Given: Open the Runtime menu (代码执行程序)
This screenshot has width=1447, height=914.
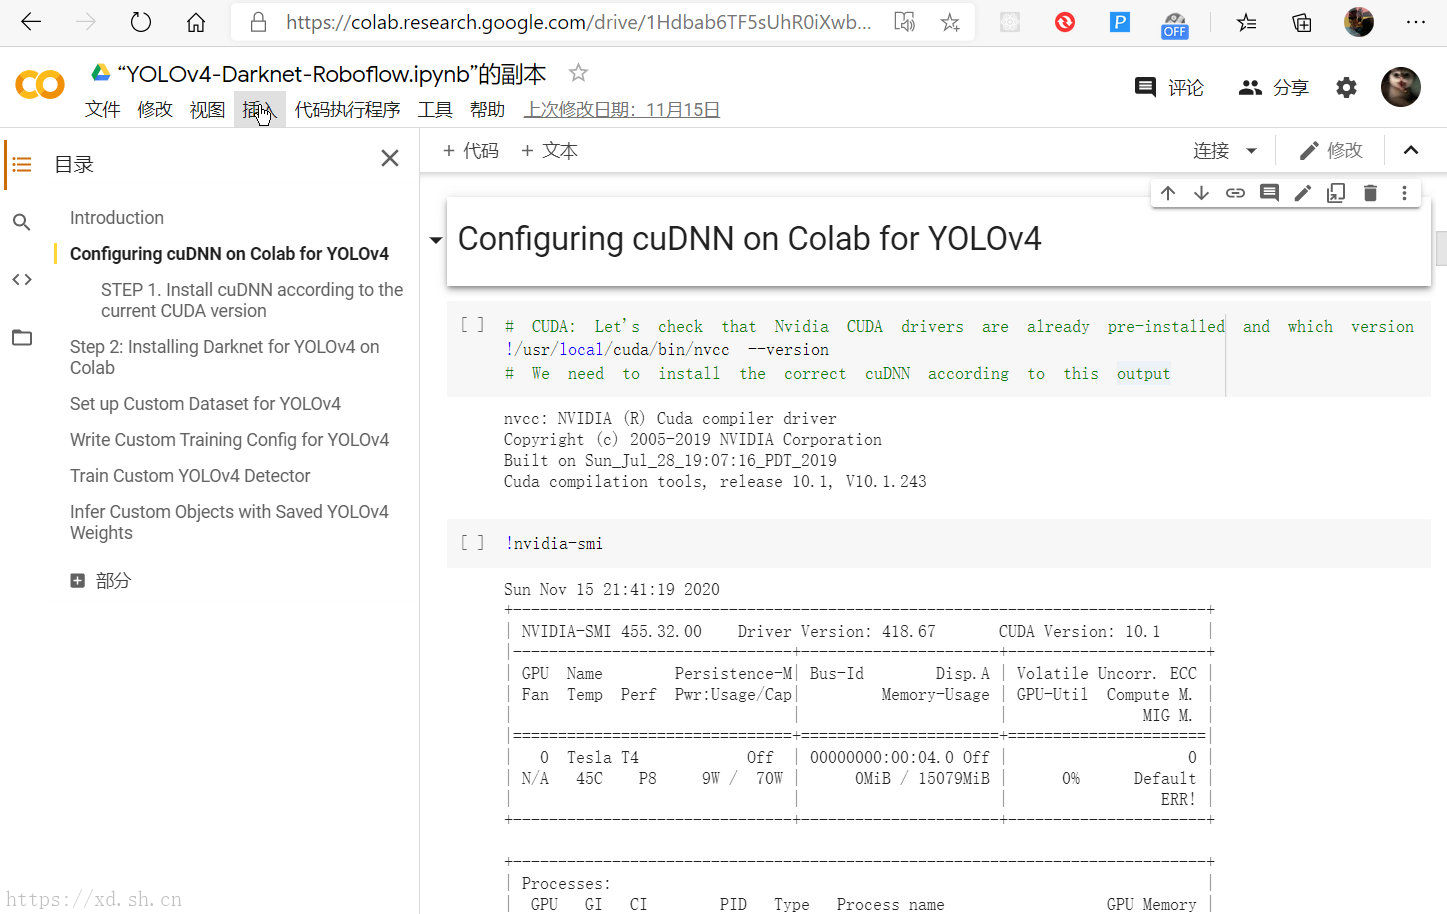Looking at the screenshot, I should [x=347, y=110].
